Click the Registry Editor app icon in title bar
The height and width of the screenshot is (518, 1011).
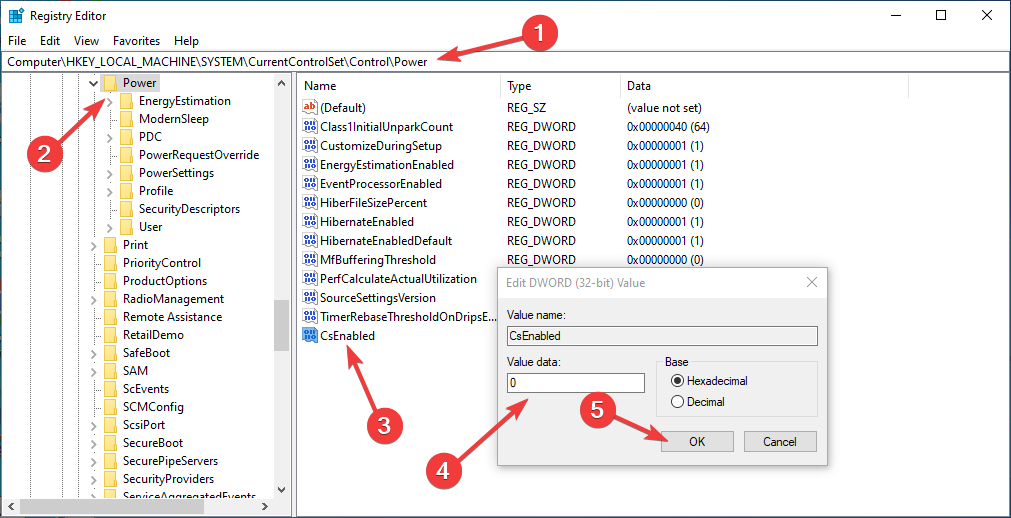tap(16, 15)
